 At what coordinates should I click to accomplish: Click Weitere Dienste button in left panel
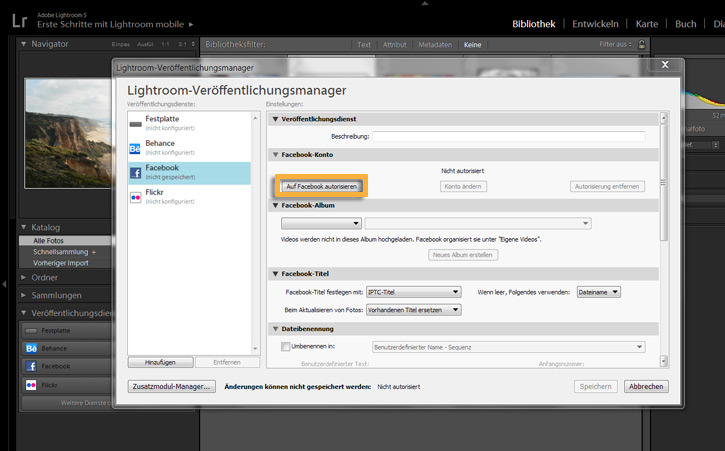tap(67, 403)
